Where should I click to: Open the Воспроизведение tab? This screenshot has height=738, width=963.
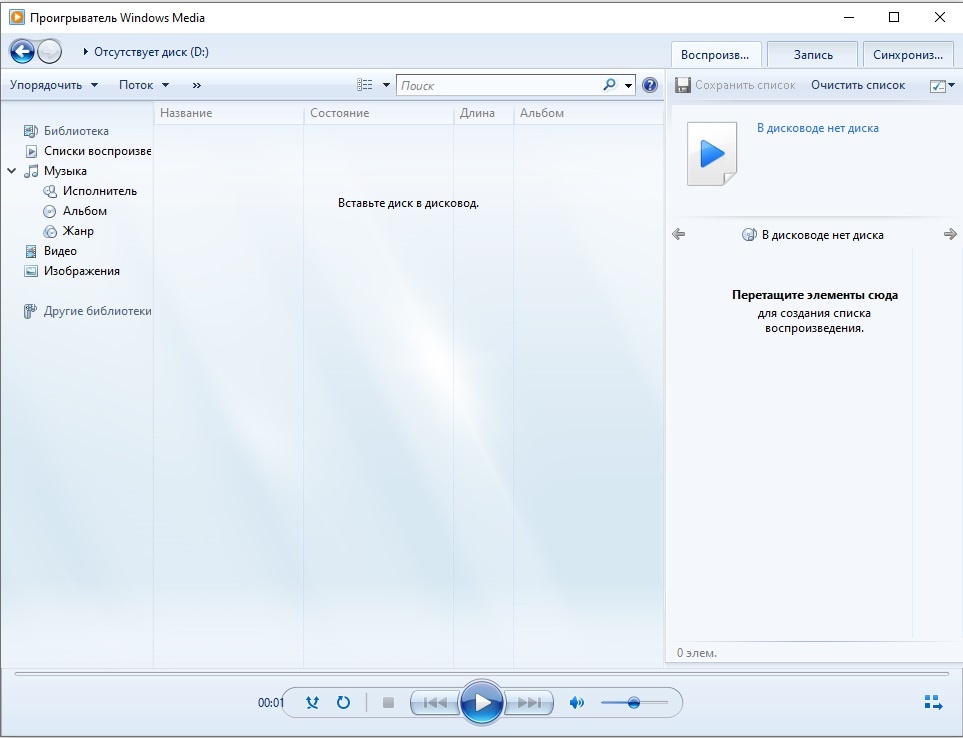point(715,55)
